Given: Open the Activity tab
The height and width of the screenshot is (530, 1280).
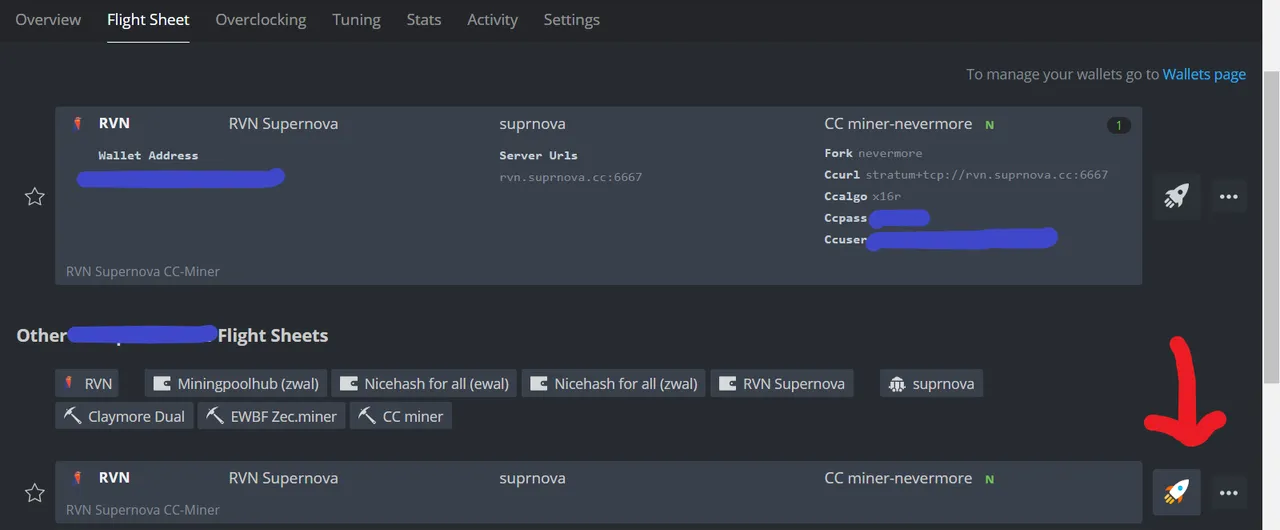Looking at the screenshot, I should [492, 19].
